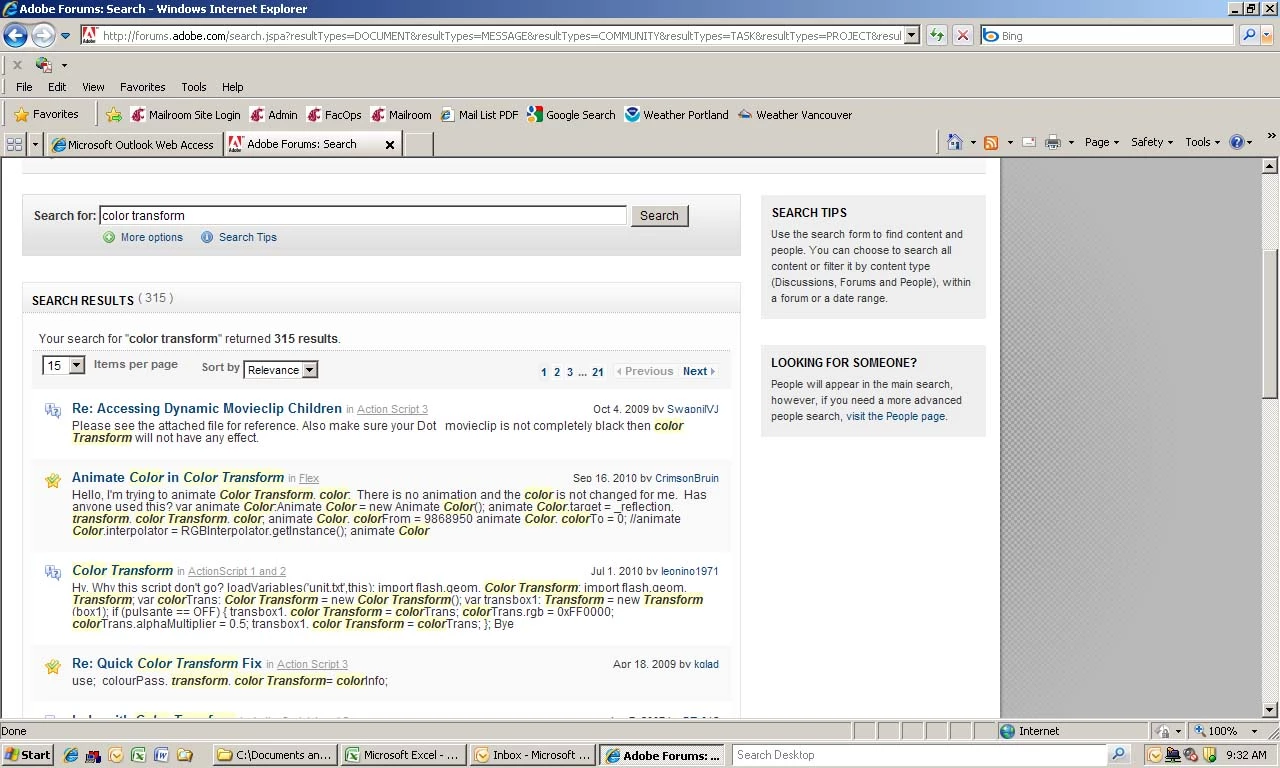Click the Read Mail envelope icon

1029,143
